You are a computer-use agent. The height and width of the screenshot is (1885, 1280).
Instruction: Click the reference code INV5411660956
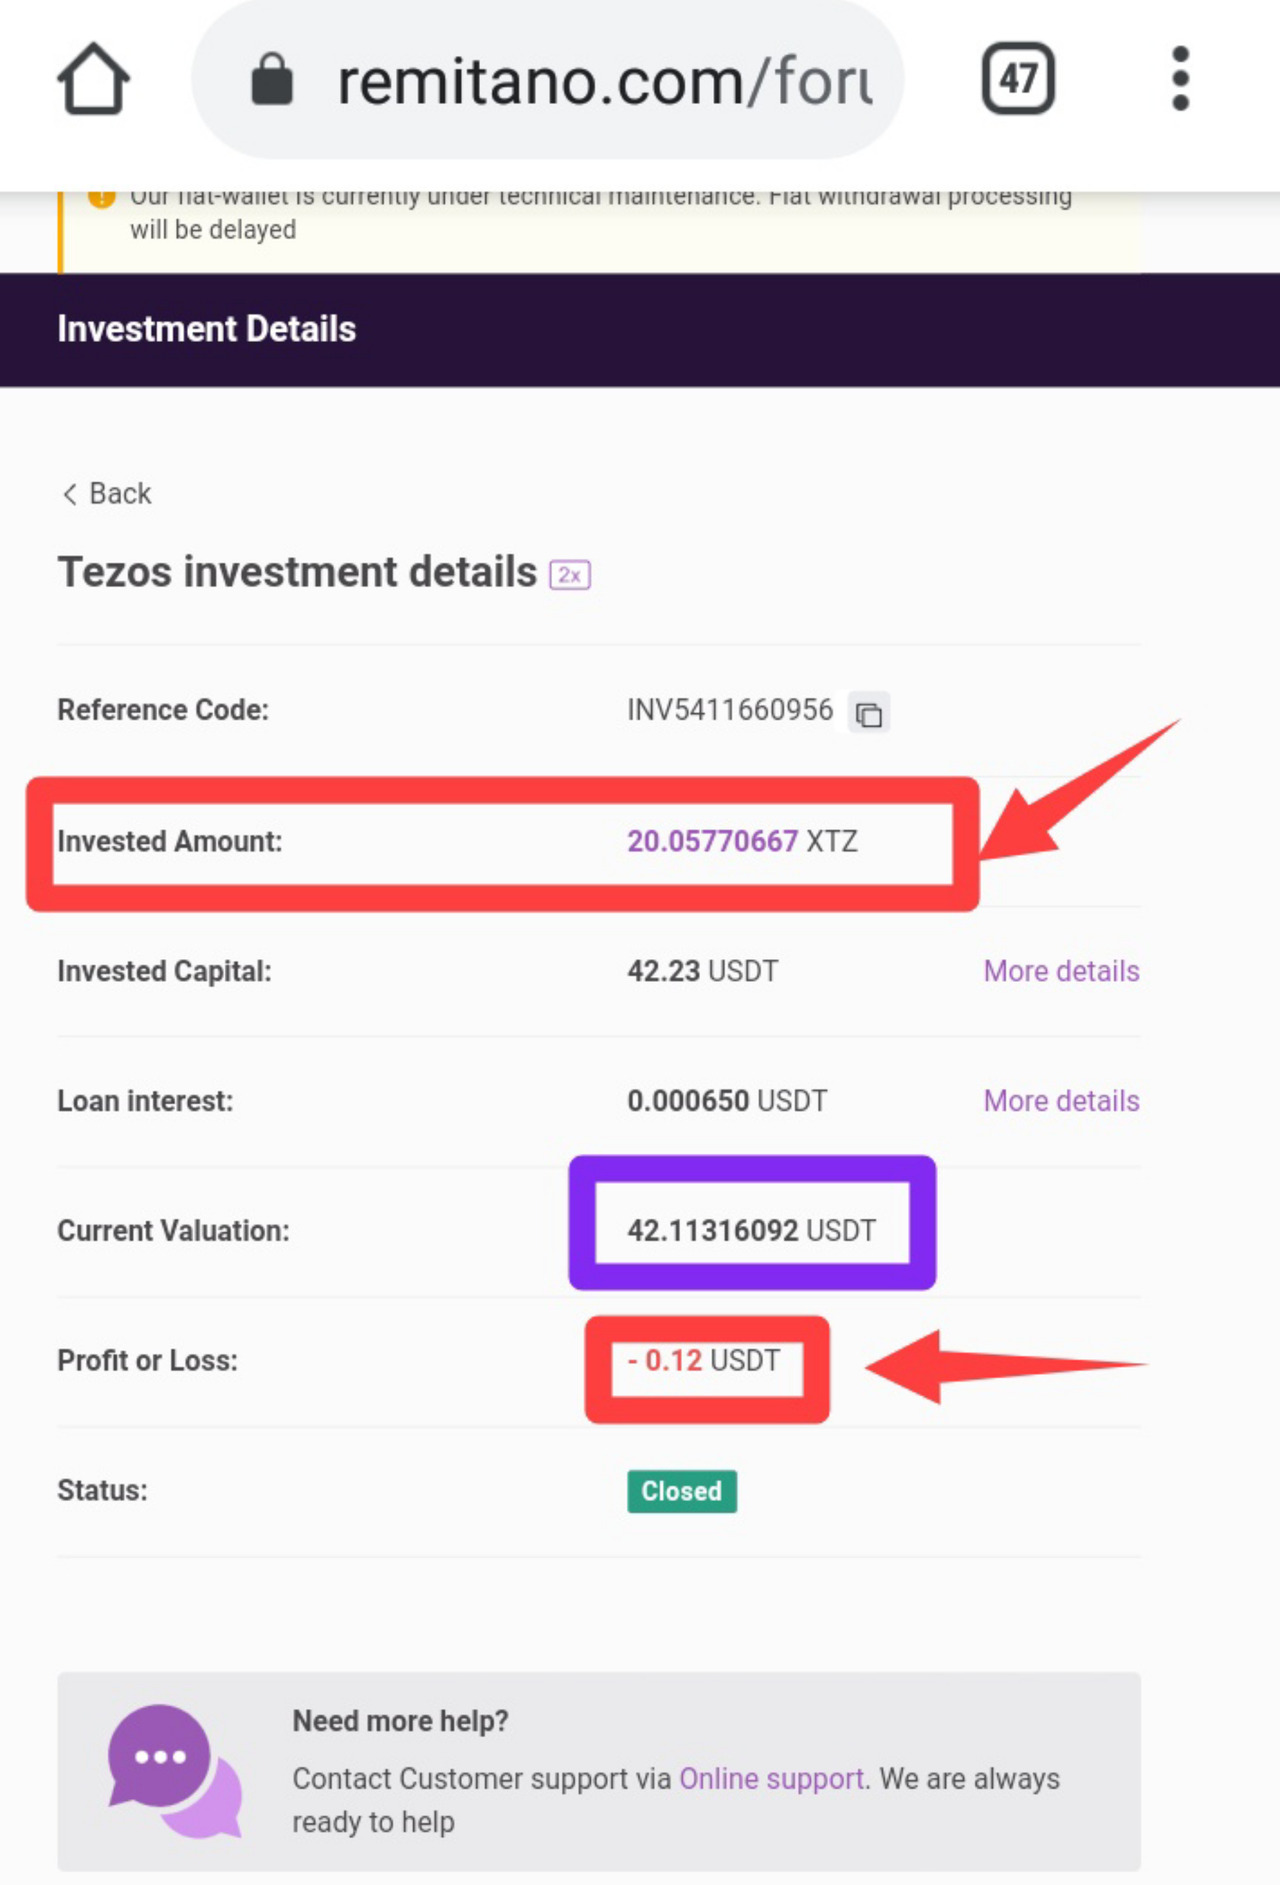730,710
